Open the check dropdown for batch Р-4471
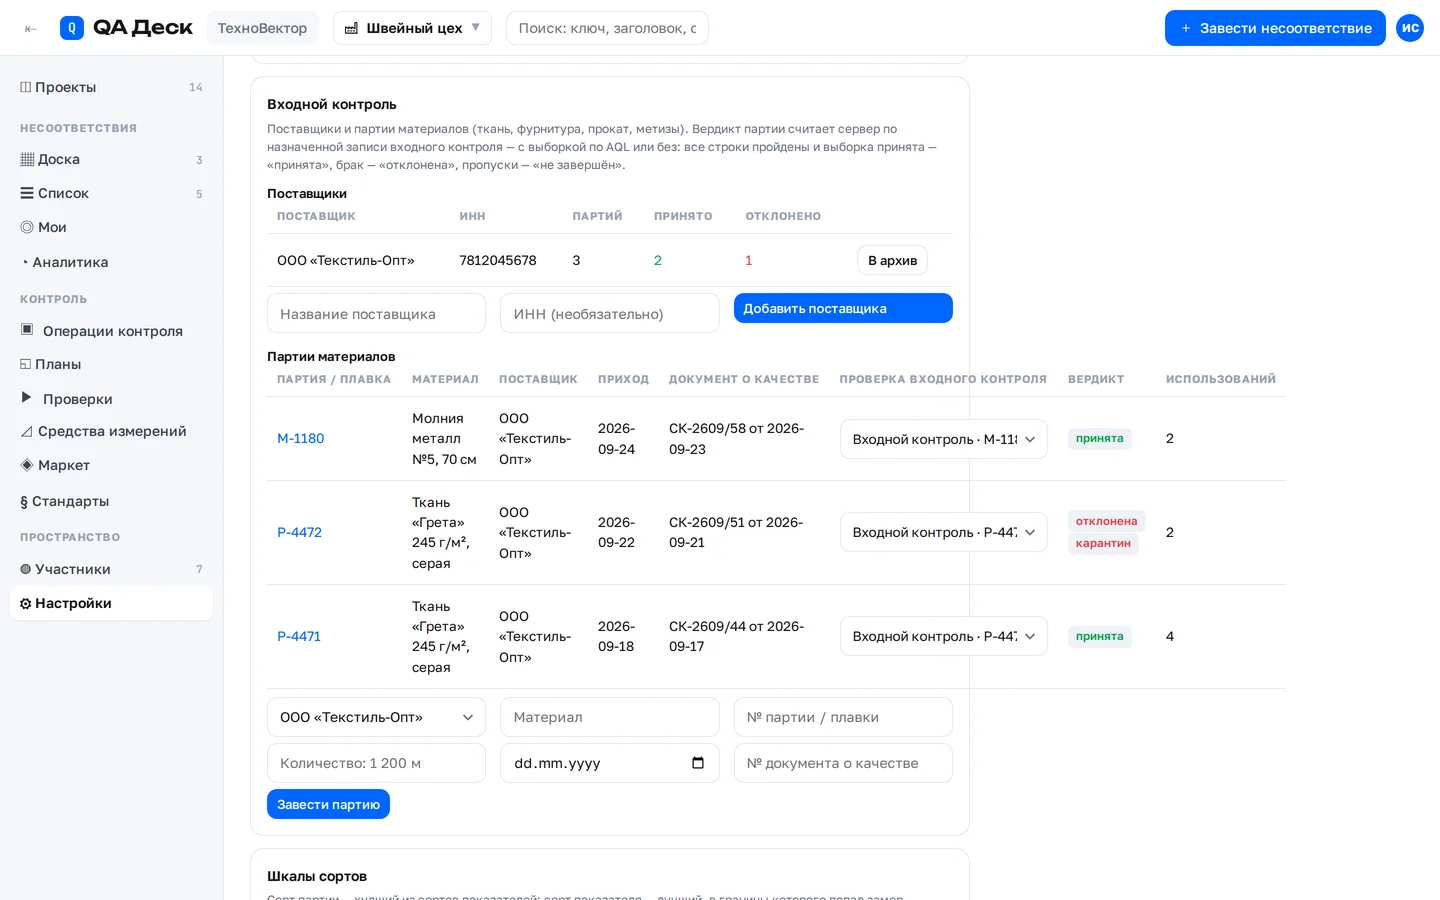This screenshot has height=900, width=1440. [x=943, y=636]
